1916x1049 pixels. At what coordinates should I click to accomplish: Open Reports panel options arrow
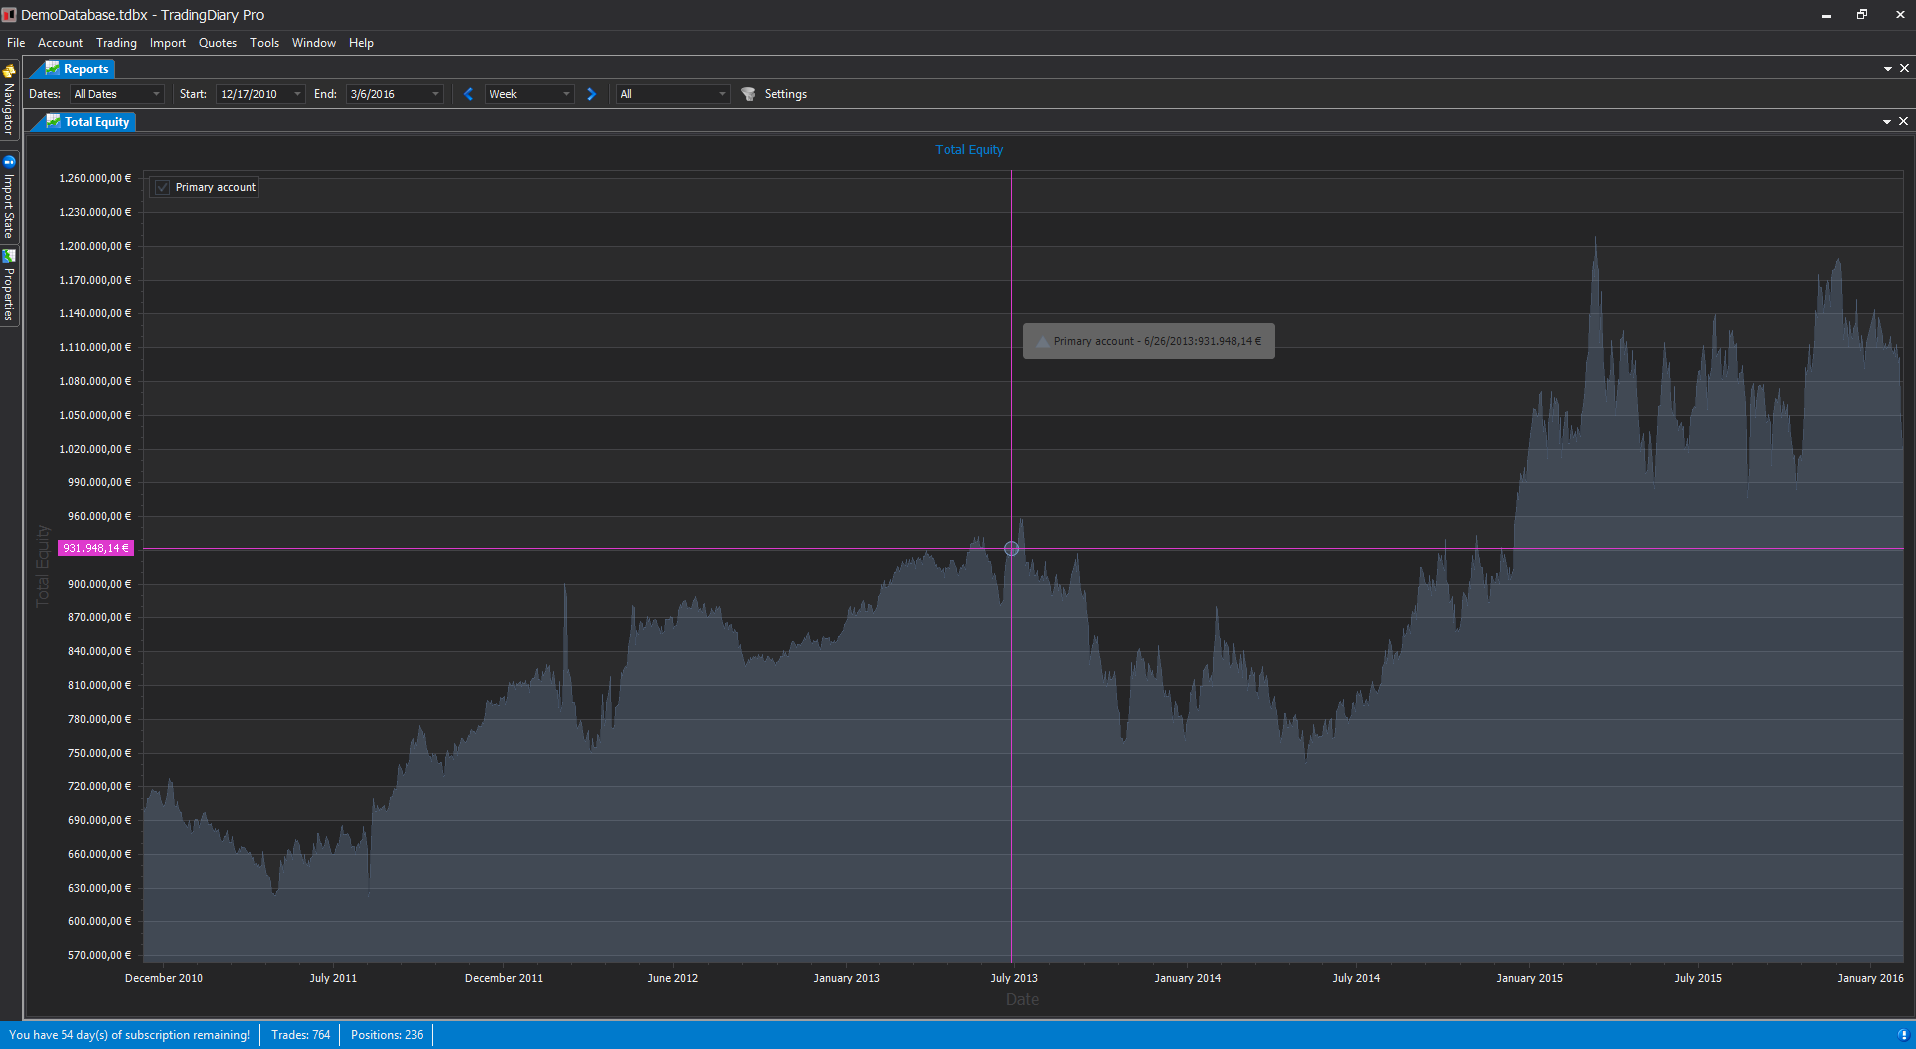[1888, 69]
